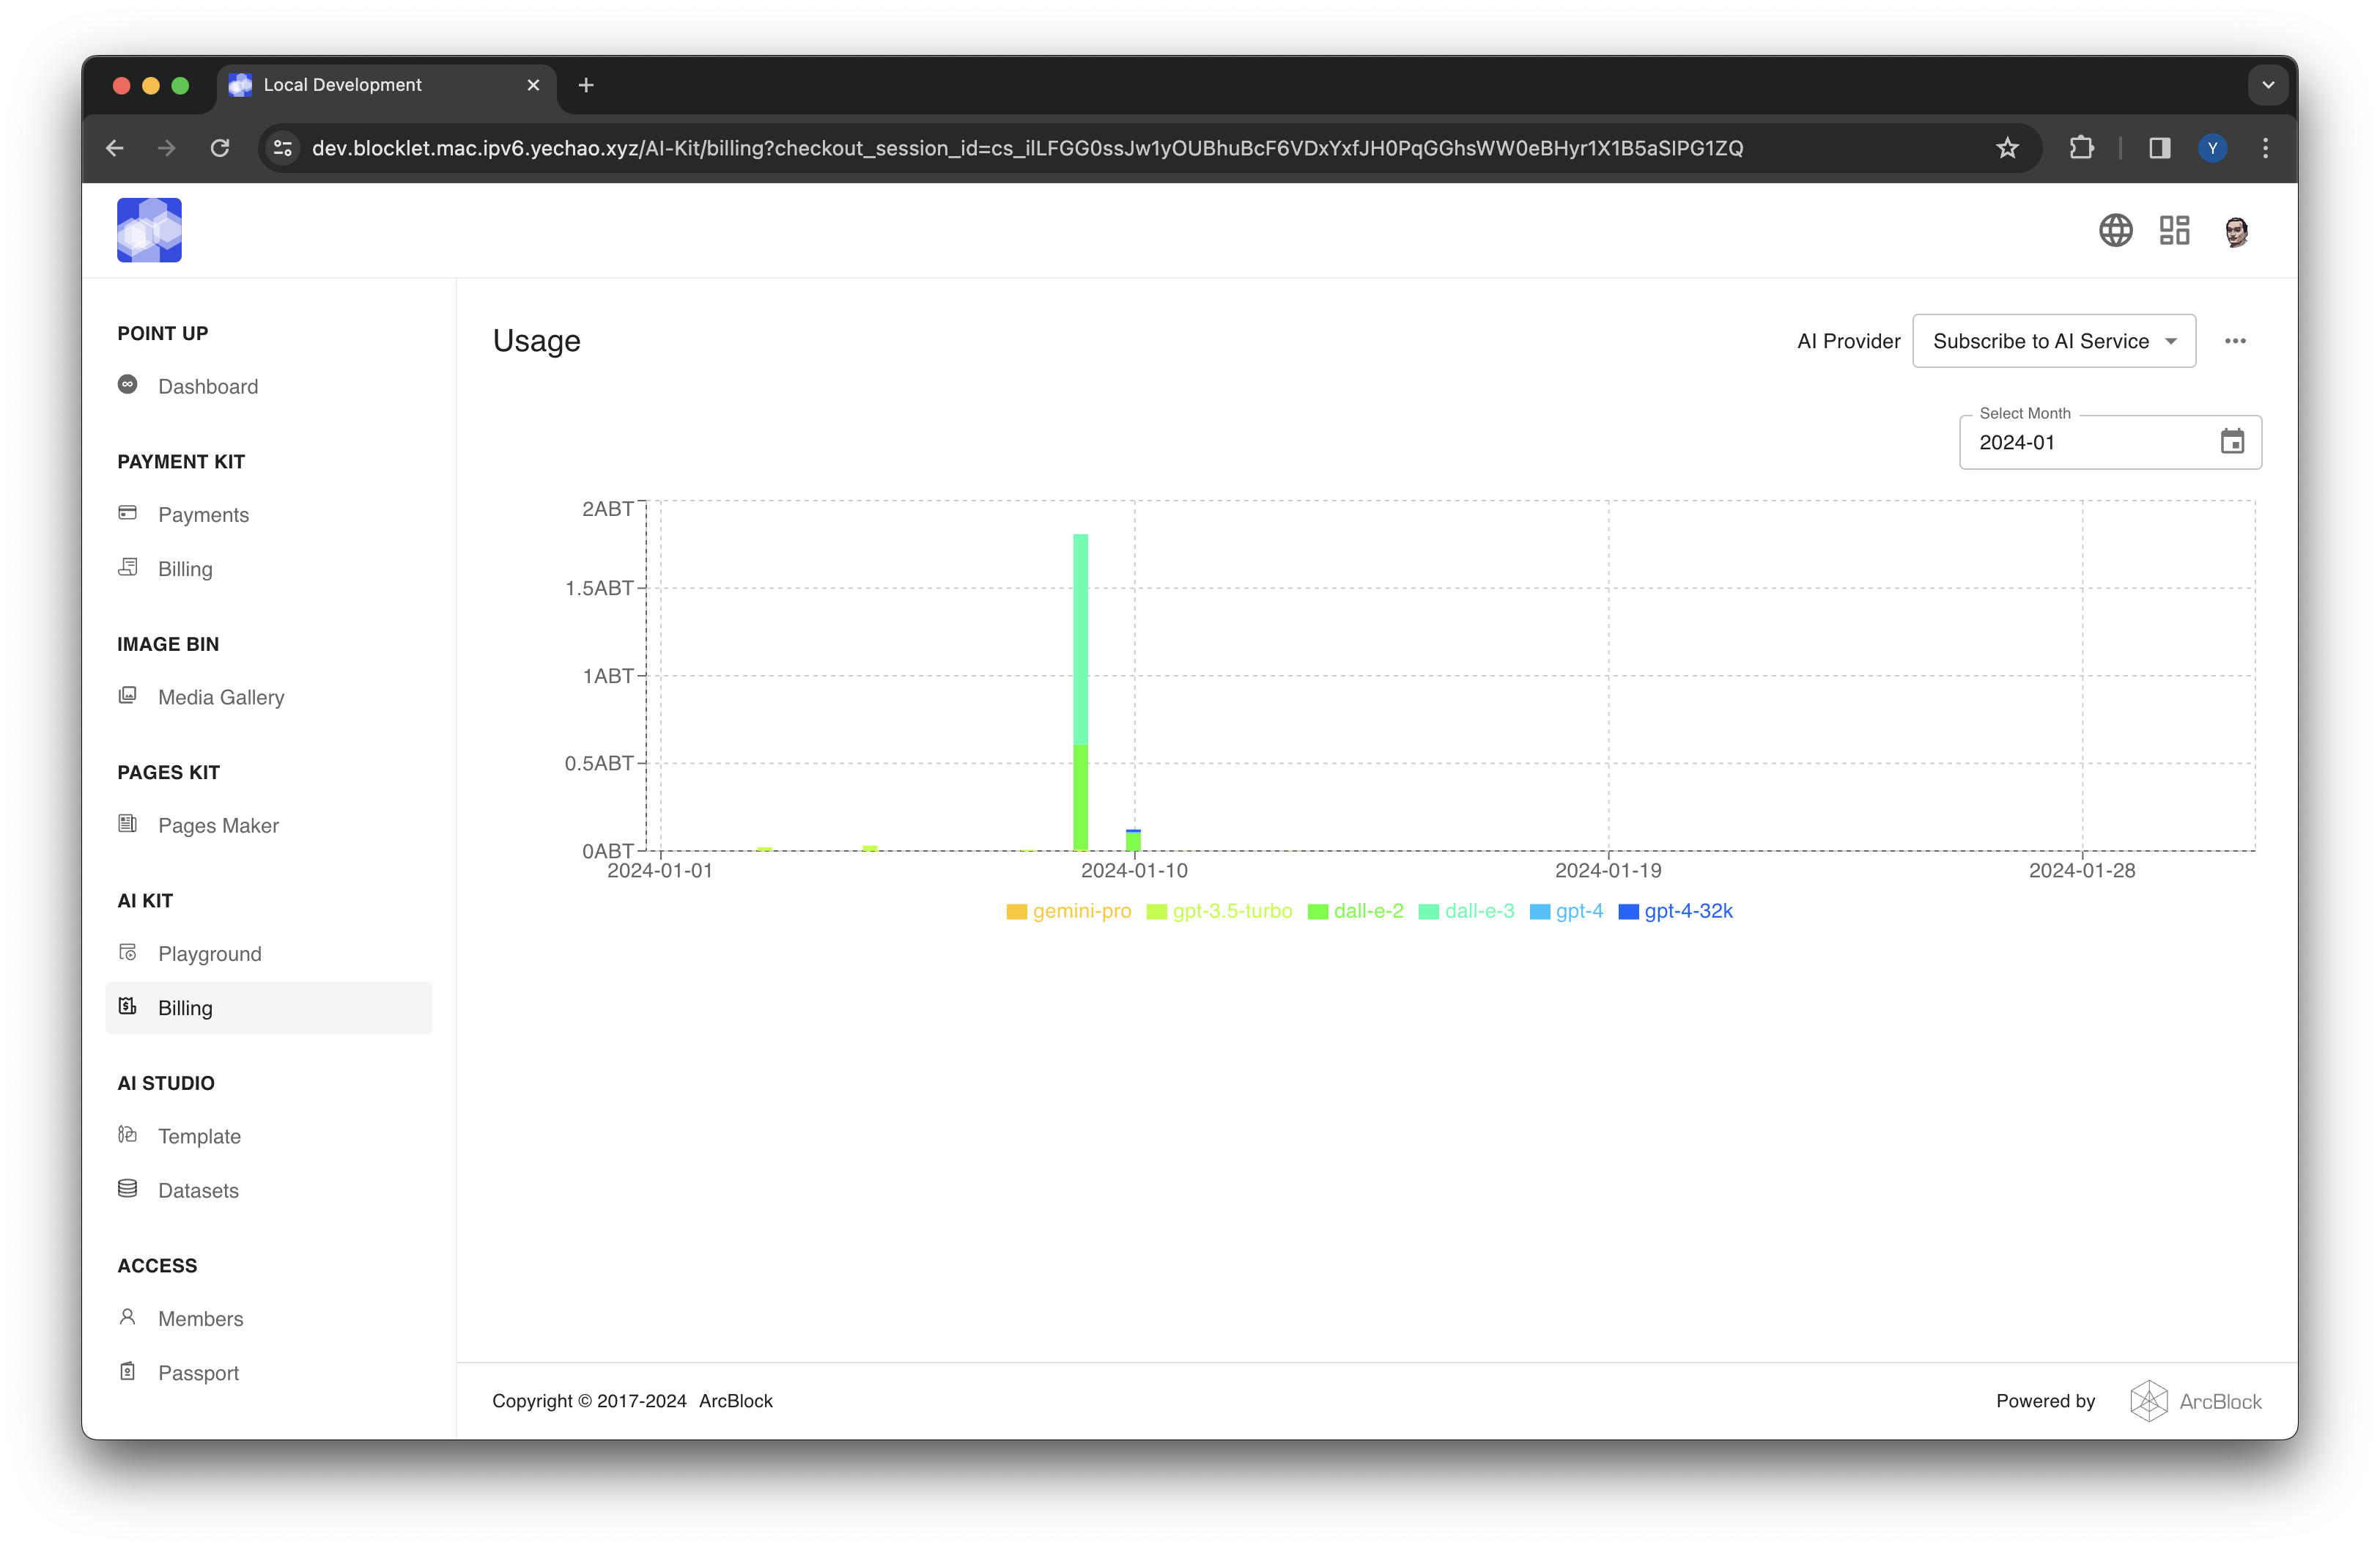Click the ArcBlock copyright link

pyautogui.click(x=735, y=1401)
